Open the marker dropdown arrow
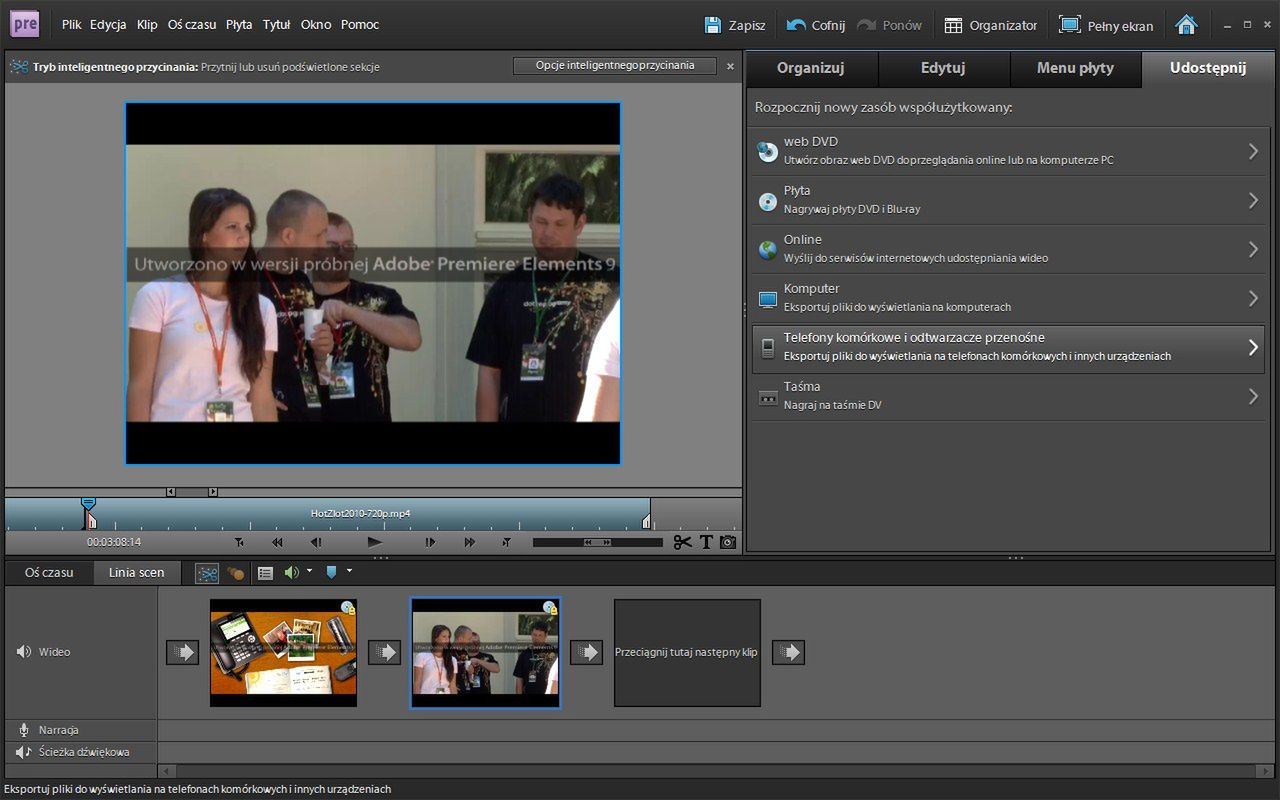Screen dimensions: 1280x800 349,572
